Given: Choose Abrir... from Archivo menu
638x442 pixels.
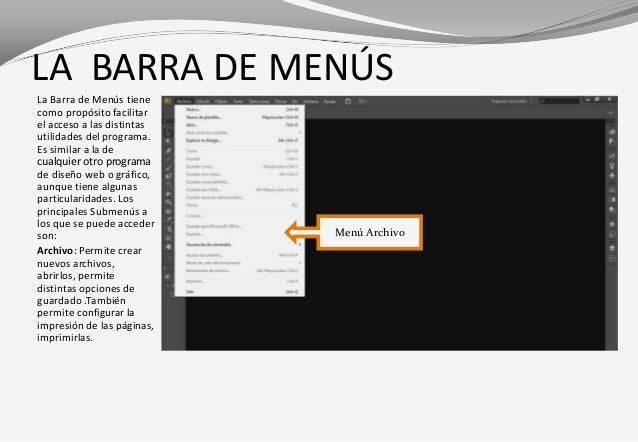Looking at the screenshot, I should click(x=240, y=125).
